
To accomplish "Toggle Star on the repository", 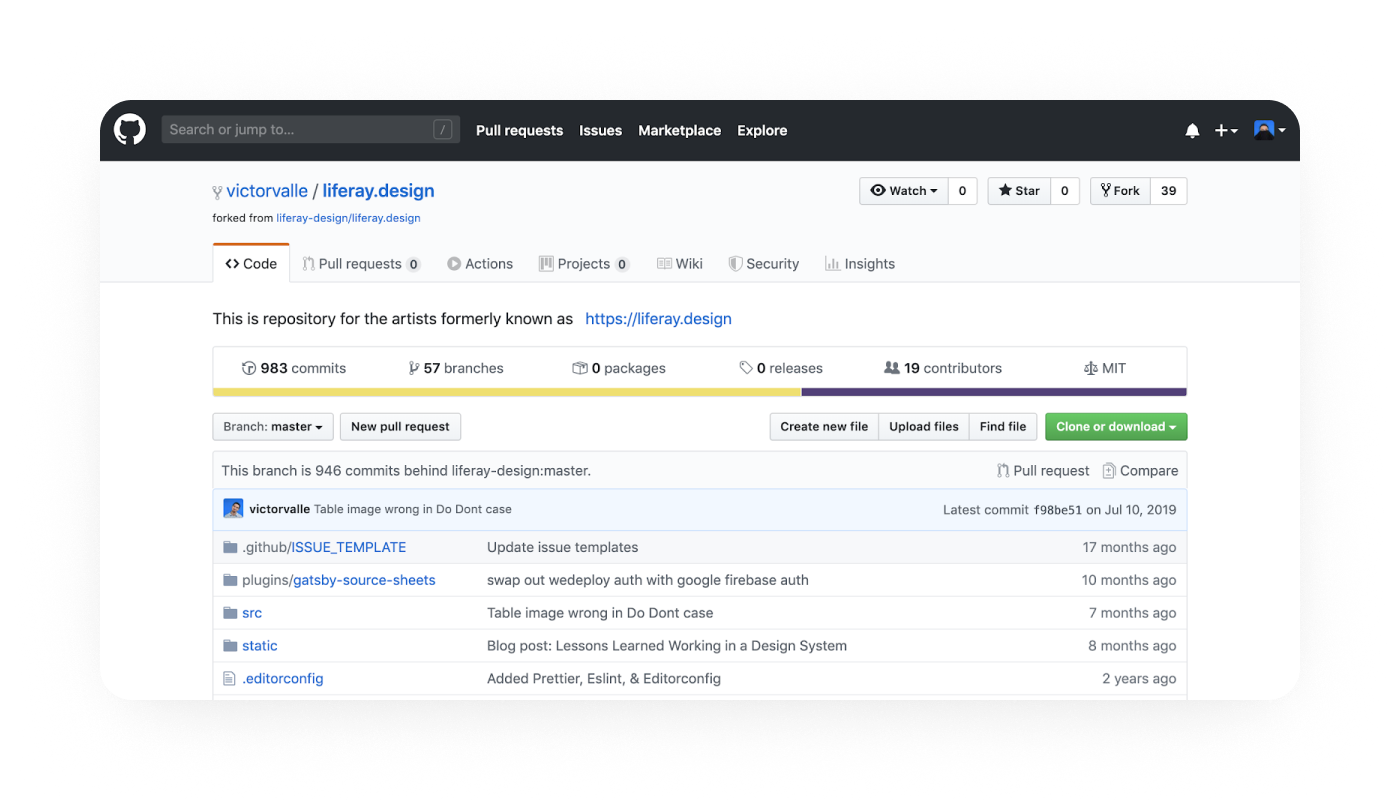I will (1018, 190).
